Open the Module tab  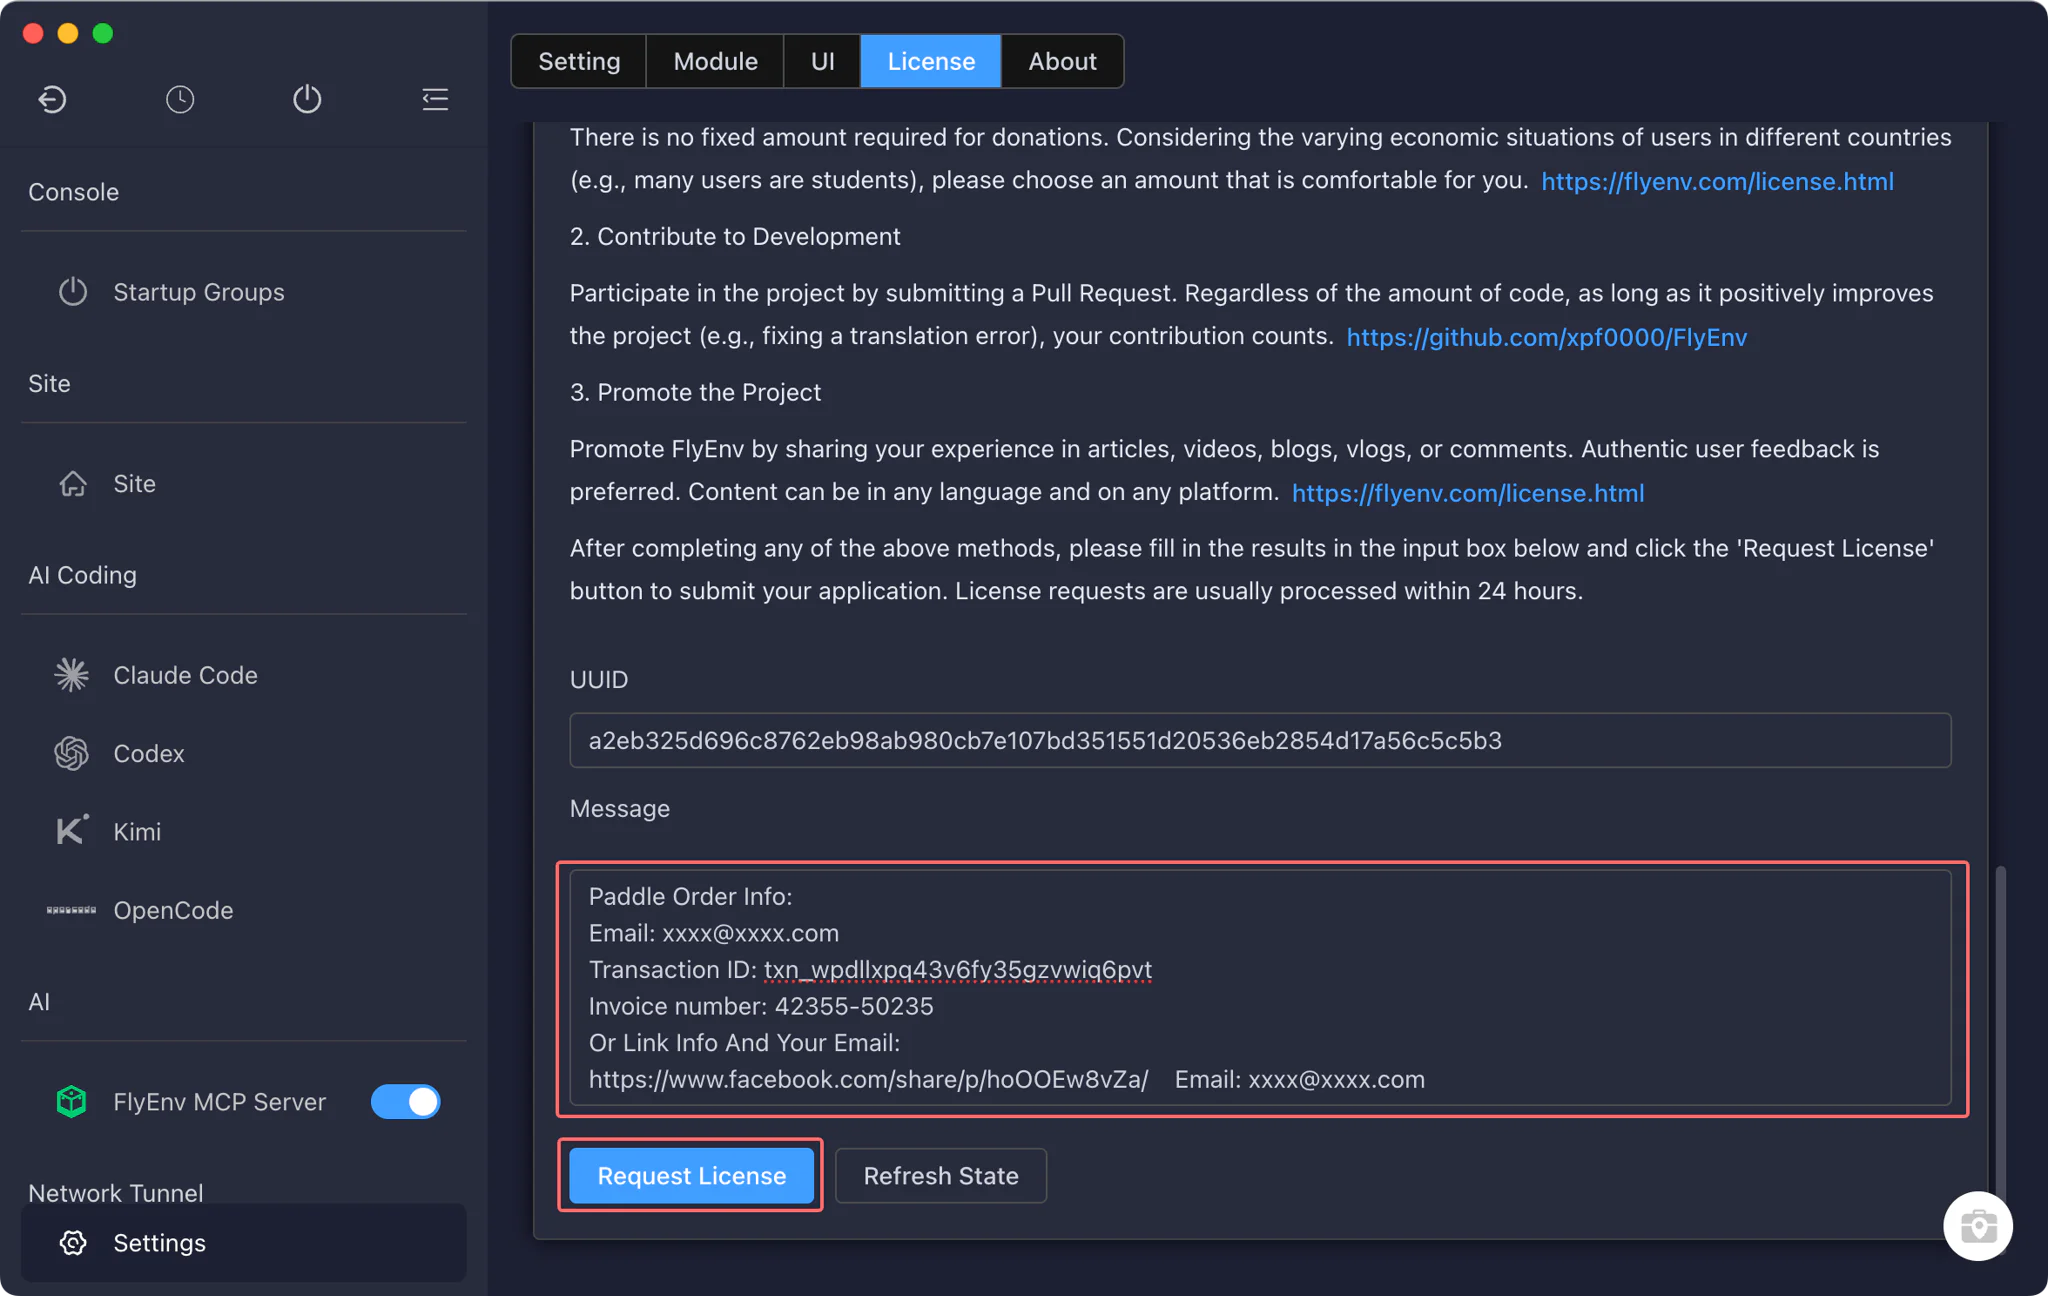pyautogui.click(x=715, y=61)
